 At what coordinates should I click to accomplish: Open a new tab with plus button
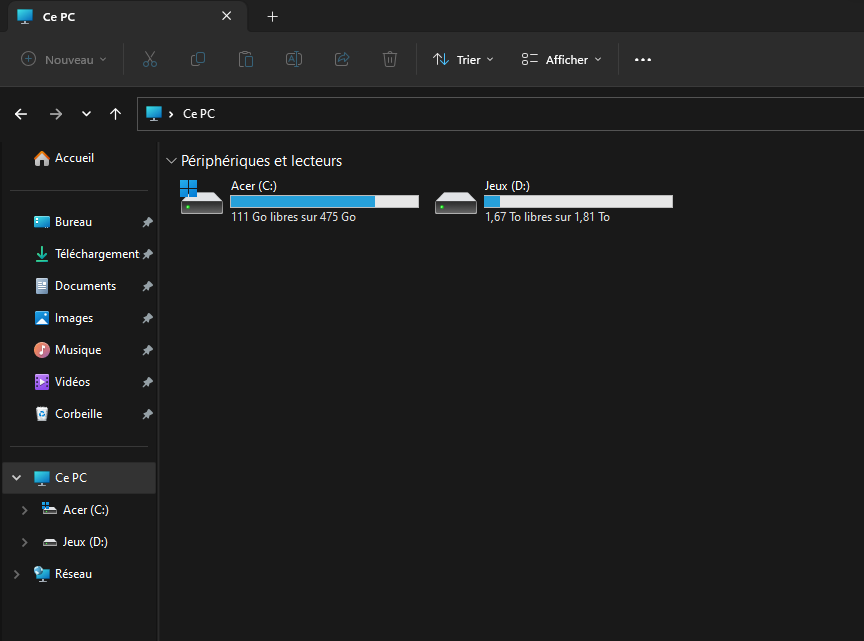[x=272, y=17]
